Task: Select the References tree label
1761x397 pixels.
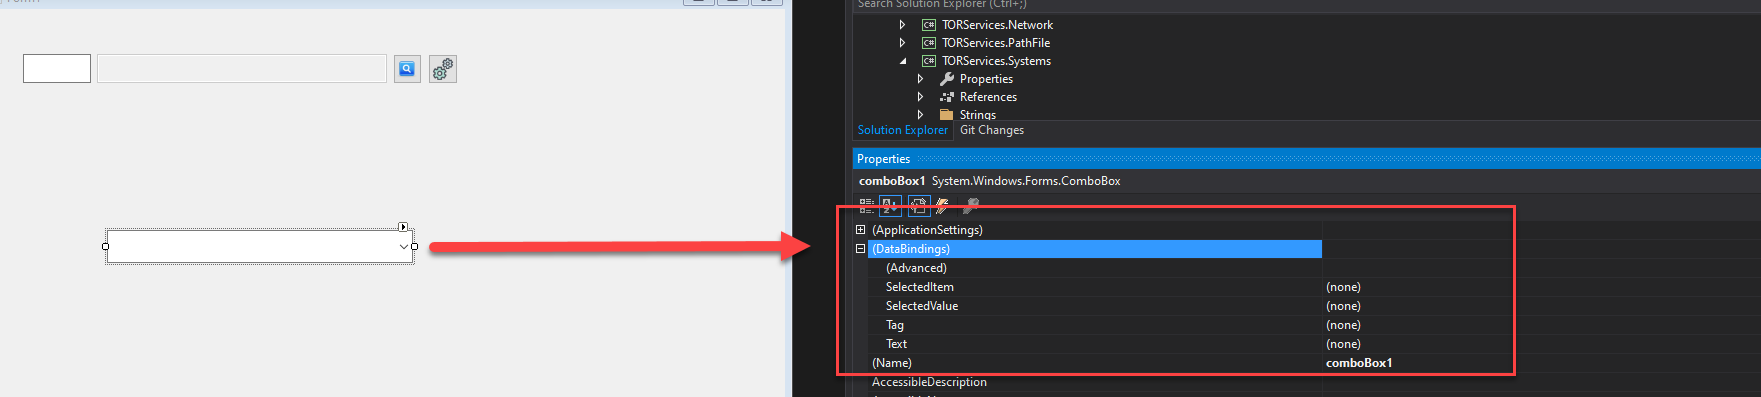Action: (988, 97)
